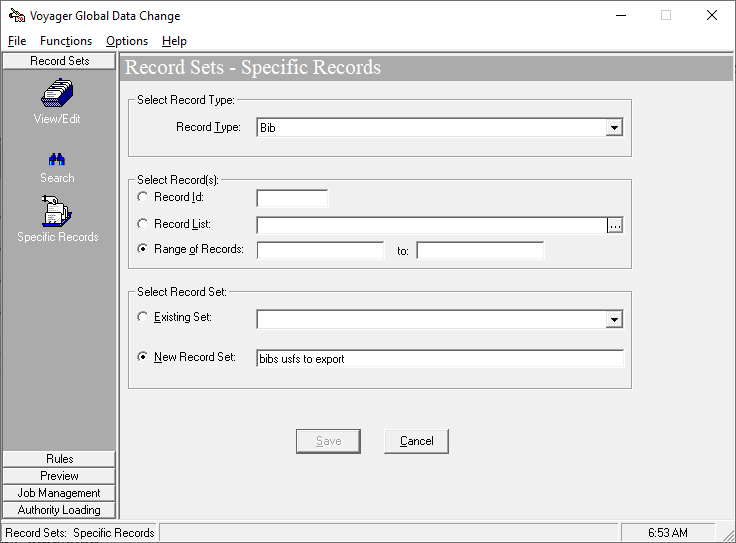Screen dimensions: 736x543
Task: Click the Cancel button
Action: pos(416,441)
